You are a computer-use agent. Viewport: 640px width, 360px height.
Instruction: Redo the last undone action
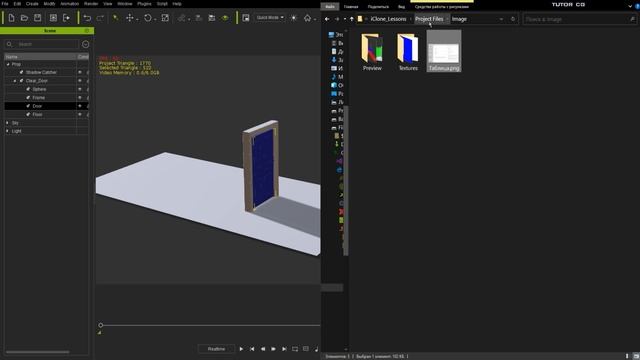click(x=100, y=18)
